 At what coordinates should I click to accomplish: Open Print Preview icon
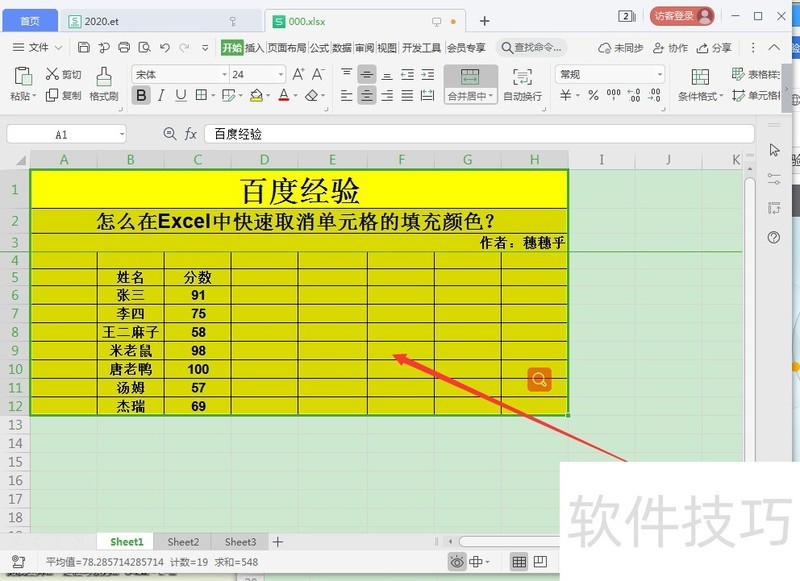point(144,47)
